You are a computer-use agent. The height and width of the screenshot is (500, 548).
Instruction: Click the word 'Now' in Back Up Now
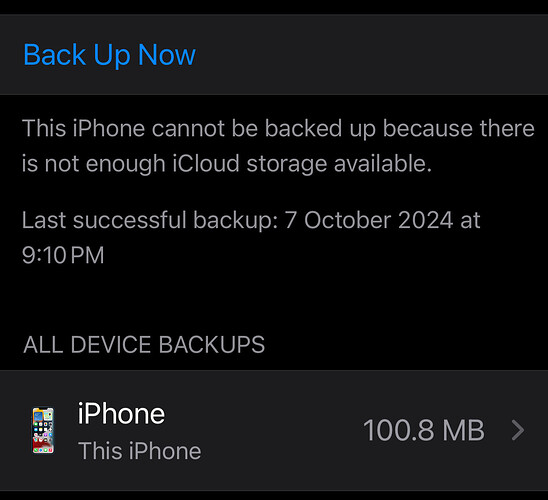click(167, 55)
